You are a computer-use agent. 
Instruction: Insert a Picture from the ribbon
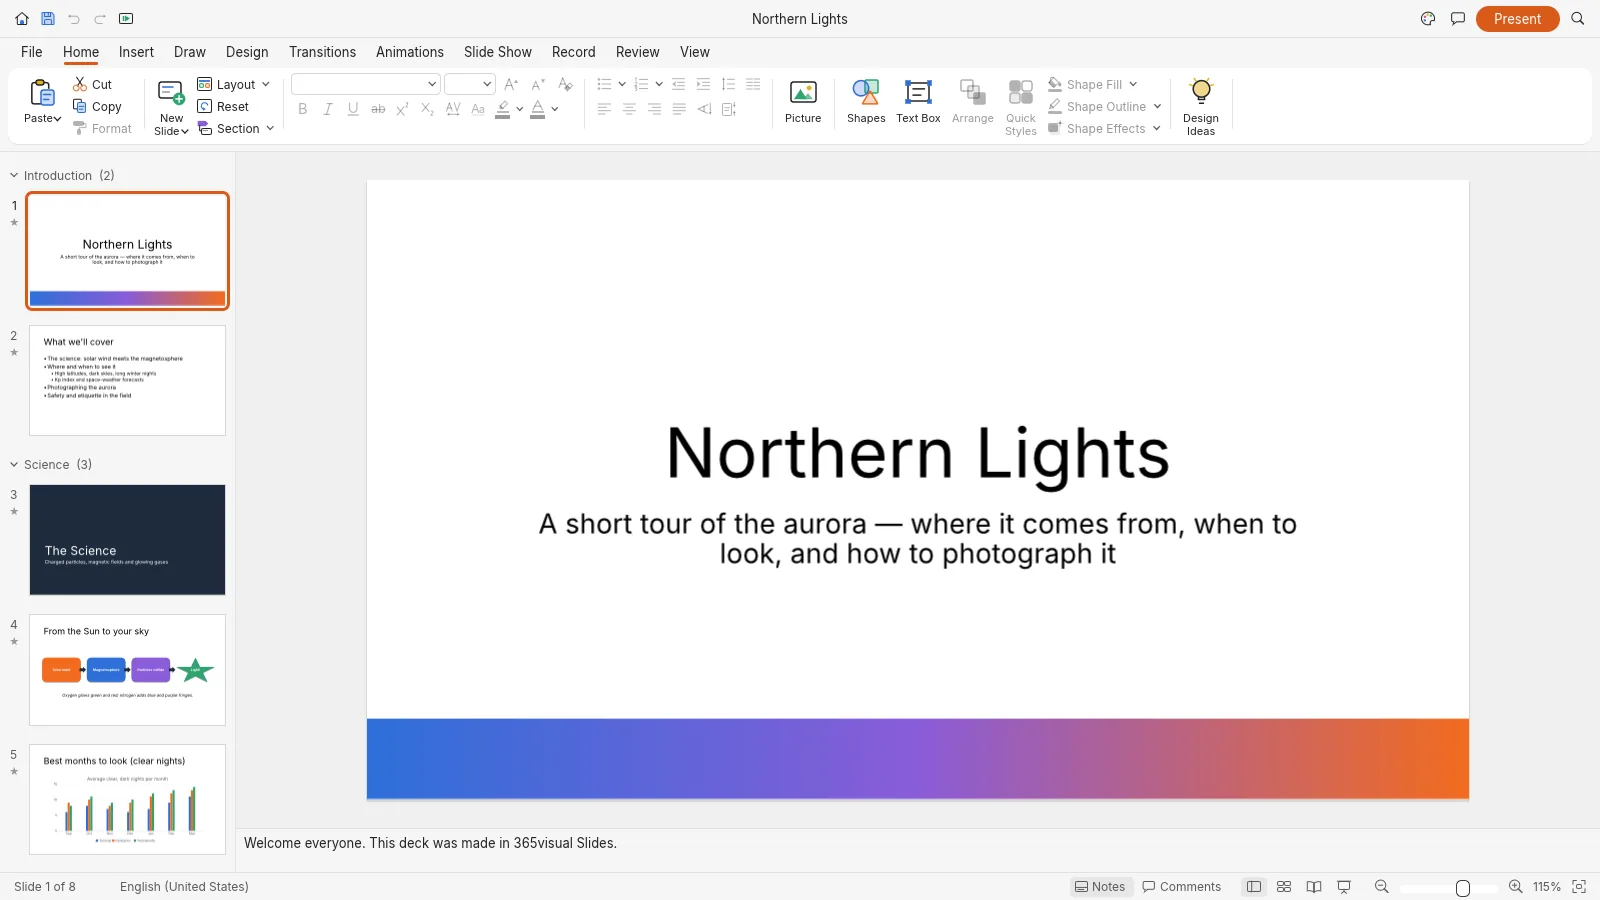point(803,102)
